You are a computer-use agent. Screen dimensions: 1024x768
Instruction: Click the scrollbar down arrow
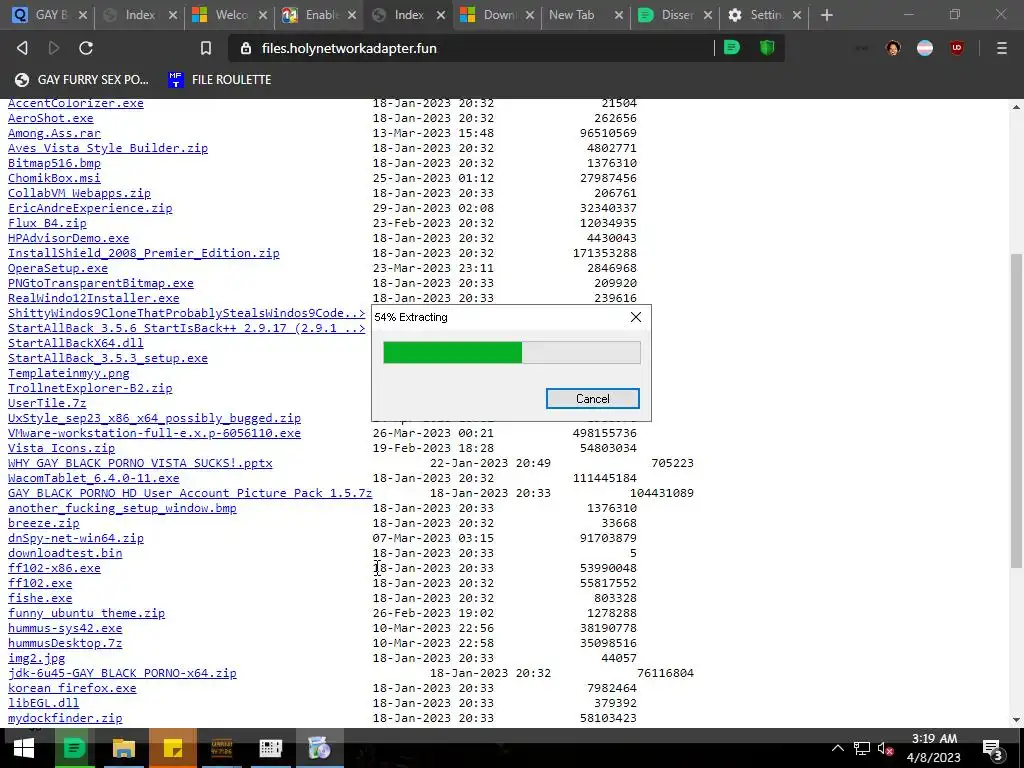1016,720
